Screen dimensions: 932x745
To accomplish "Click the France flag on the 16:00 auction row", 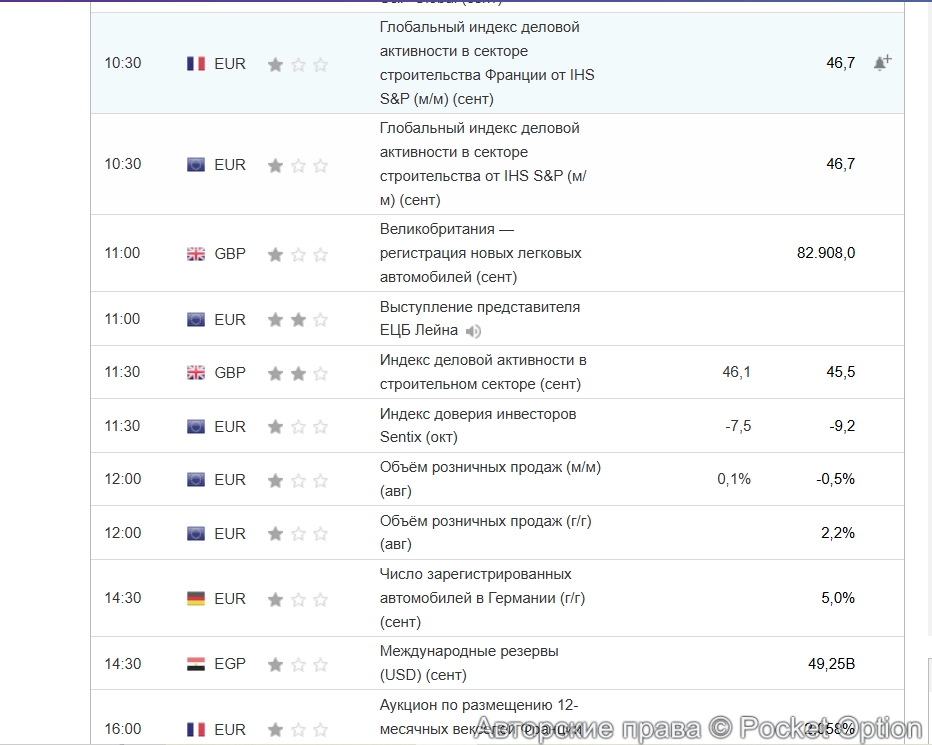I will point(195,729).
